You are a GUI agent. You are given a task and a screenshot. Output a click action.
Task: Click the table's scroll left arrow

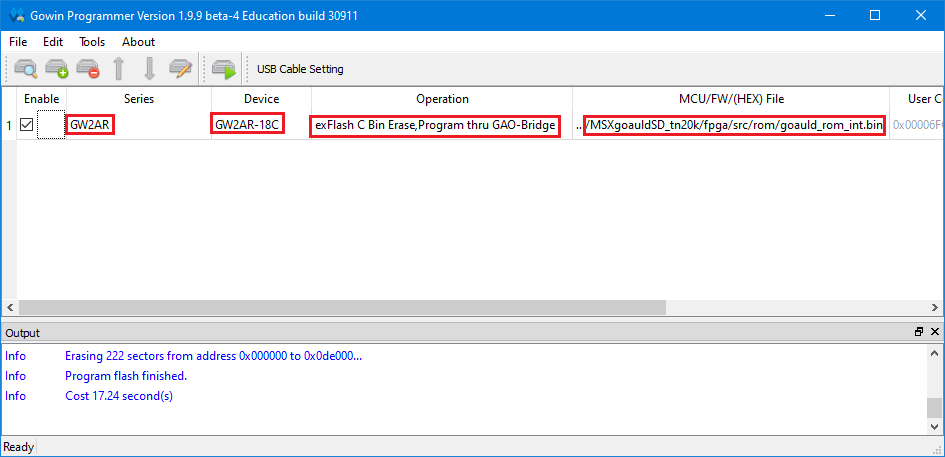8,307
